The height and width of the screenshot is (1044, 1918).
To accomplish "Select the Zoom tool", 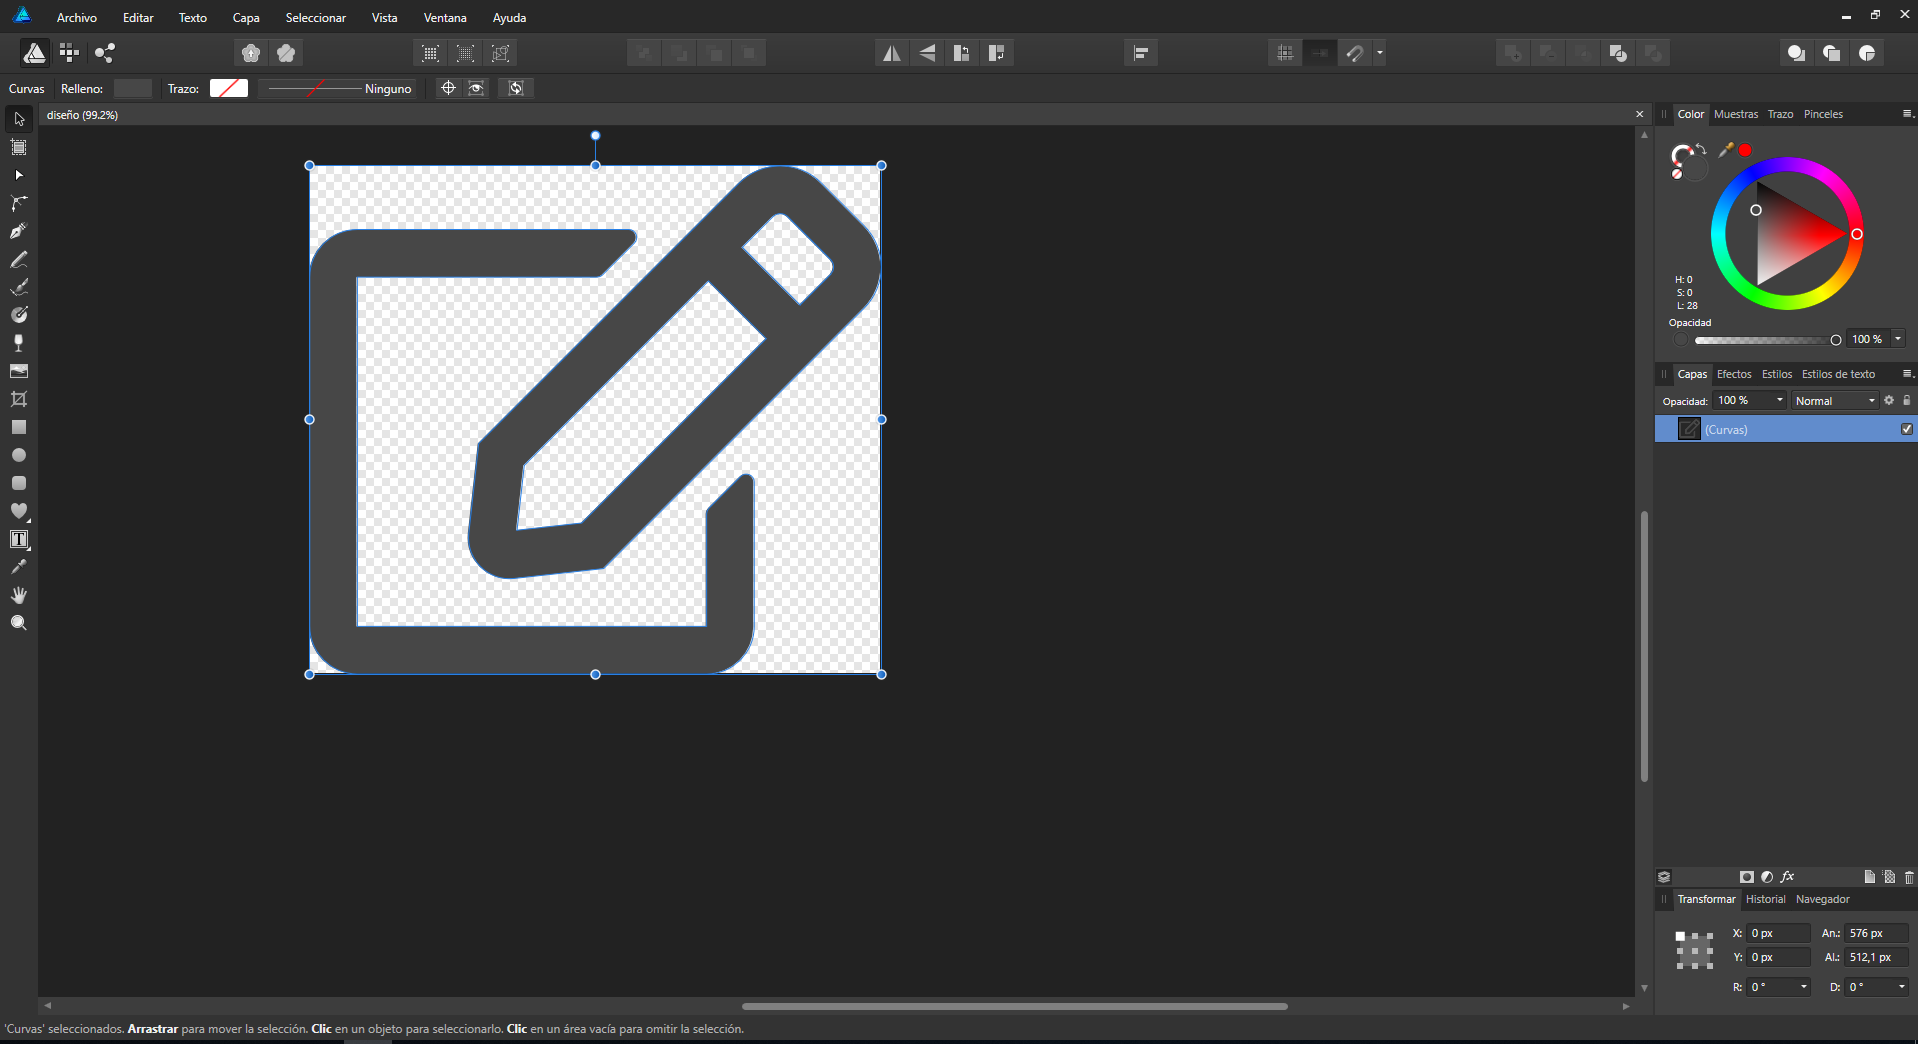I will click(x=18, y=622).
